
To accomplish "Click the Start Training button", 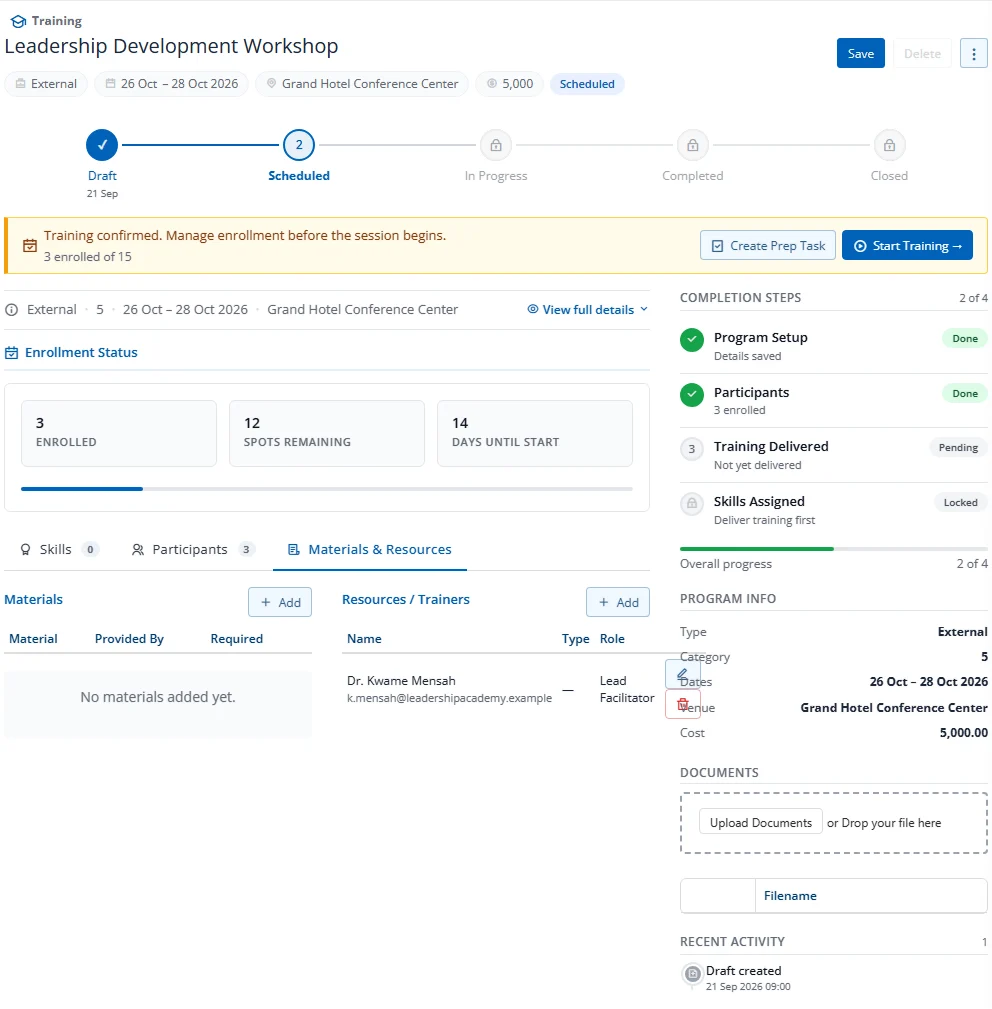I will [907, 246].
